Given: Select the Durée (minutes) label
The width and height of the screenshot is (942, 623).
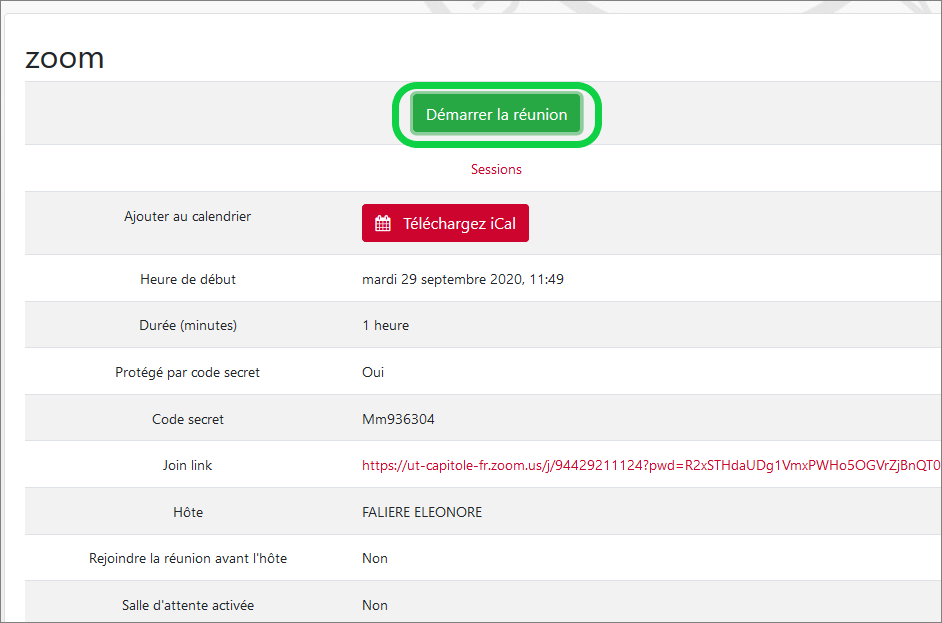Looking at the screenshot, I should click(x=187, y=326).
